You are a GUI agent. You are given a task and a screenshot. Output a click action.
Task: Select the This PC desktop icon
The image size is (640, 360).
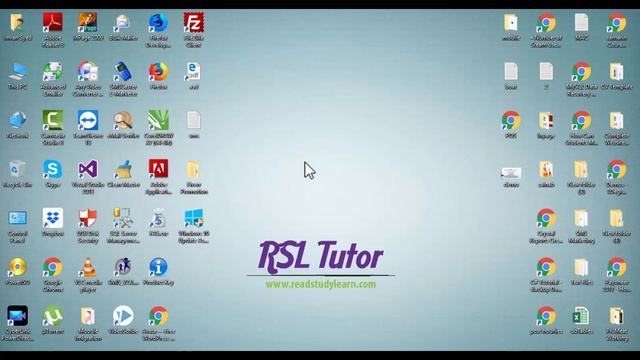[x=18, y=72]
